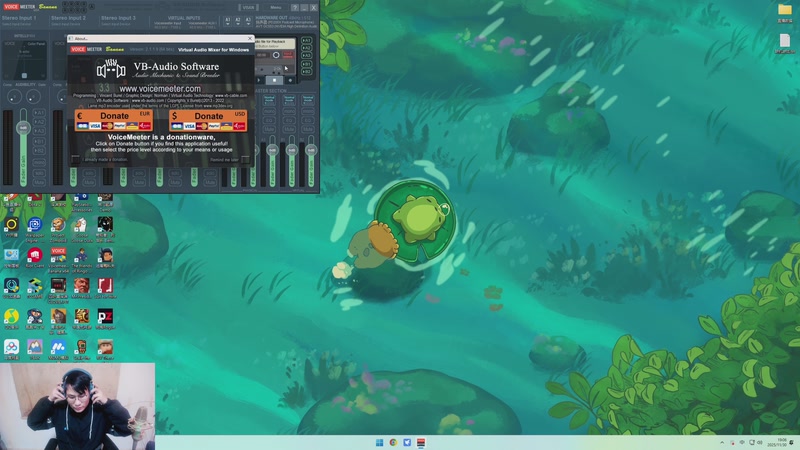The image size is (800, 450).
Task: Toggle A1 routing on Stereo Input 1
Action: pyautogui.click(x=39, y=113)
